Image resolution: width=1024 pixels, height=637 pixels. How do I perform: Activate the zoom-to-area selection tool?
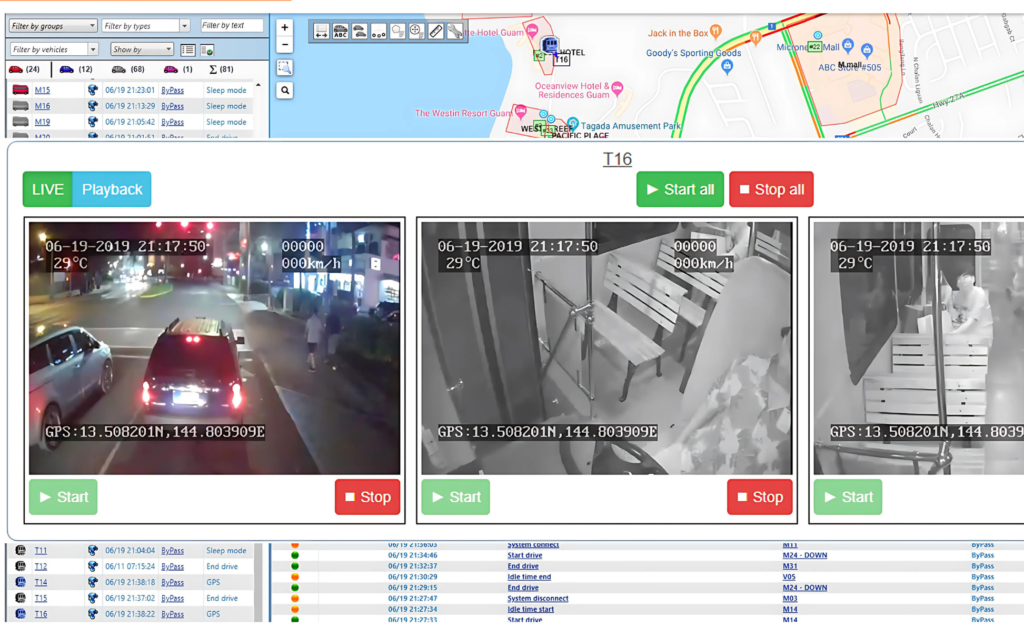[x=285, y=67]
